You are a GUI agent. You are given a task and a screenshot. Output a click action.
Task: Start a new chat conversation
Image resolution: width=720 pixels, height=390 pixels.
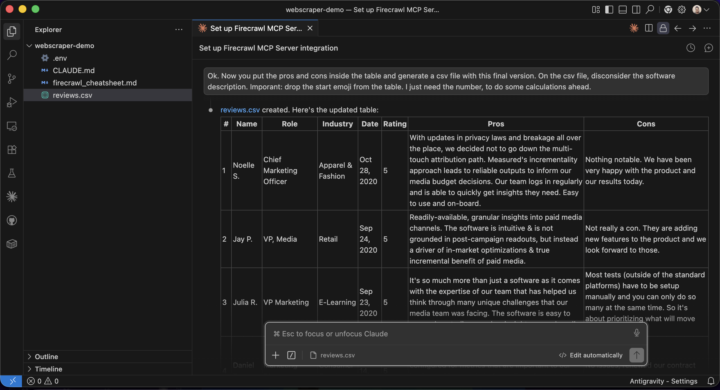coord(709,48)
